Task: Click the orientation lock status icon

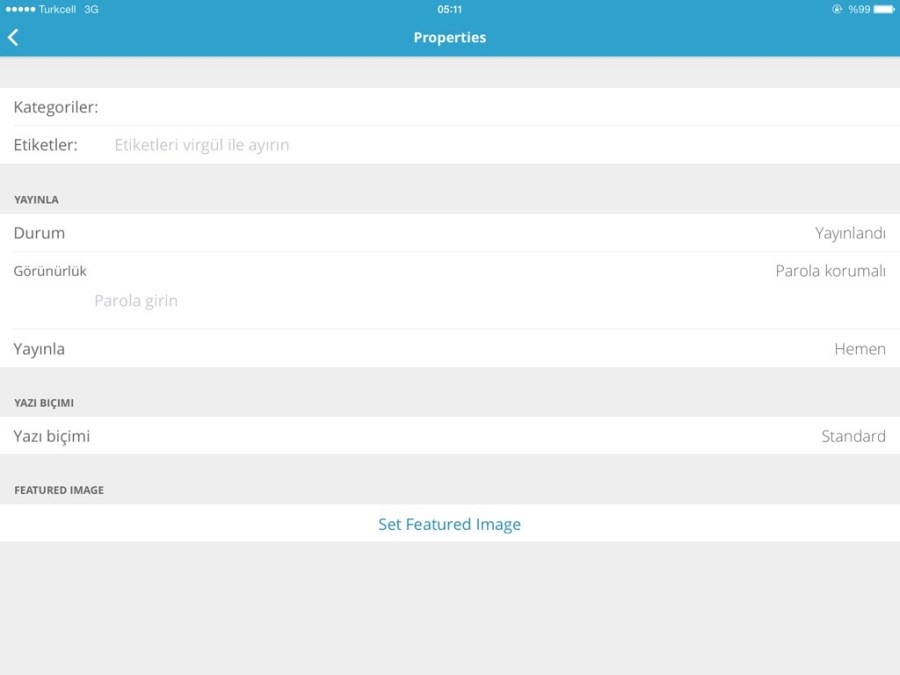Action: click(837, 9)
